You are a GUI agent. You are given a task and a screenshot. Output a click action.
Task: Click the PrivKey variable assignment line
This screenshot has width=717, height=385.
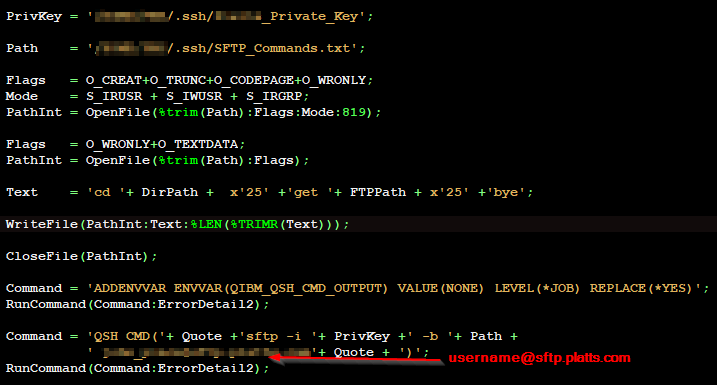coord(190,16)
